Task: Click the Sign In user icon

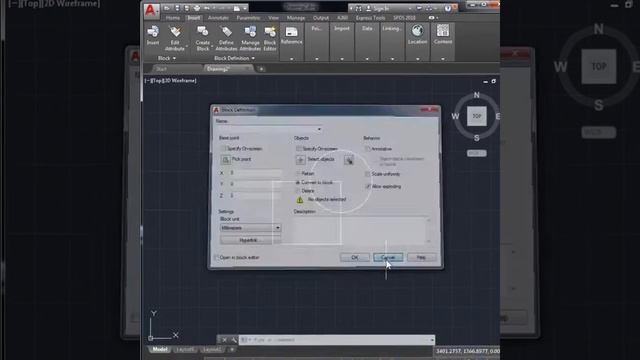Action: 369,9
